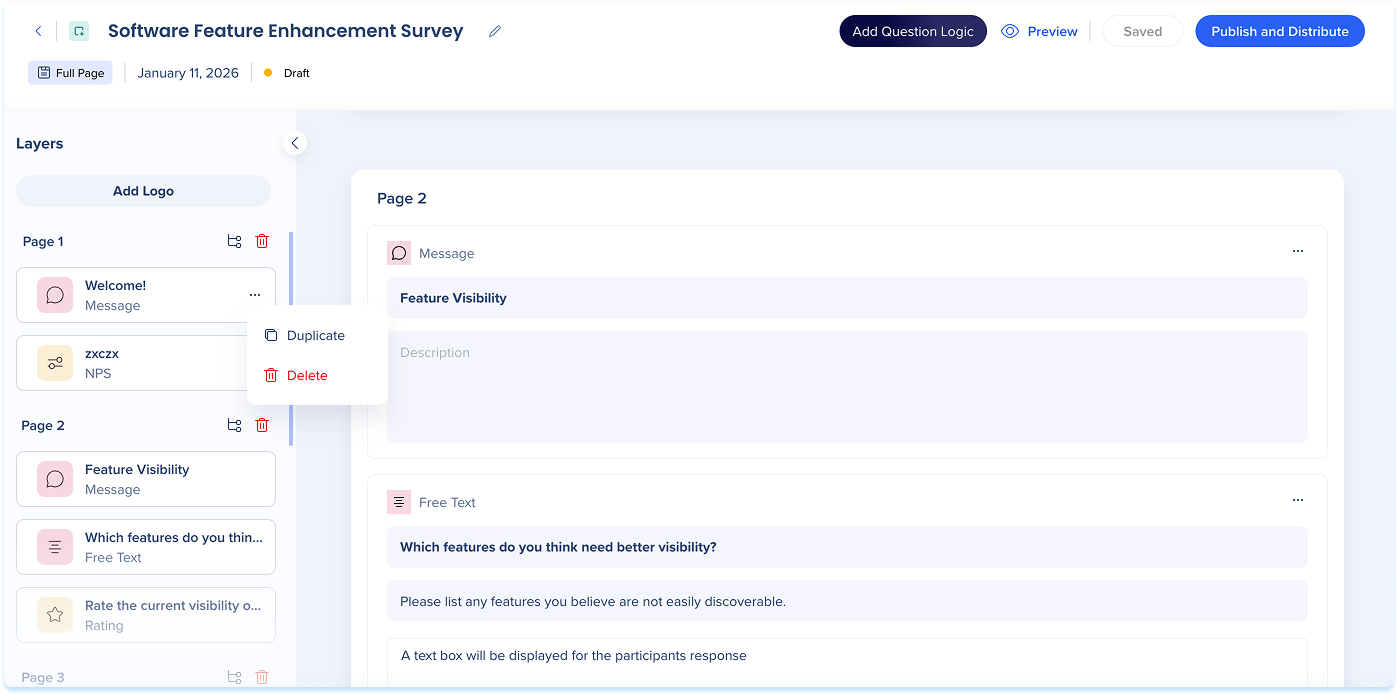Click Publish and Distribute
1398x695 pixels.
point(1279,31)
